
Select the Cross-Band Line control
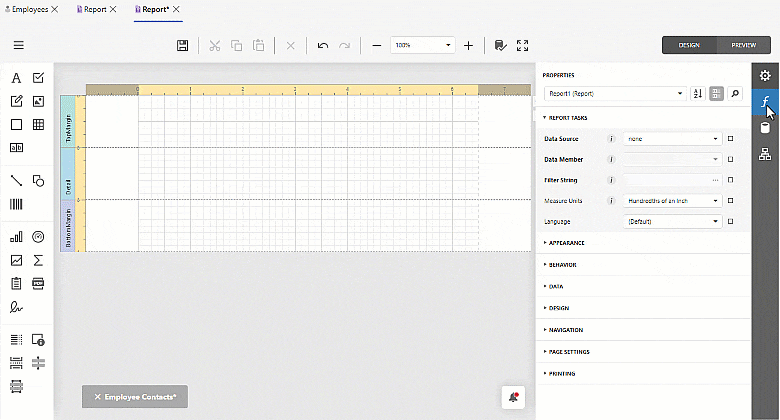click(x=38, y=363)
